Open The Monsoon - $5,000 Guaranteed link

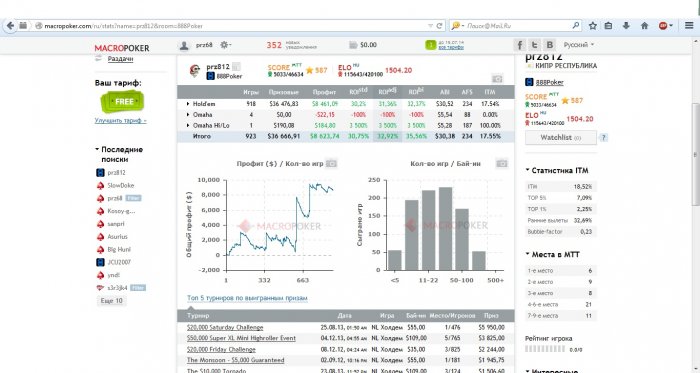coord(235,360)
